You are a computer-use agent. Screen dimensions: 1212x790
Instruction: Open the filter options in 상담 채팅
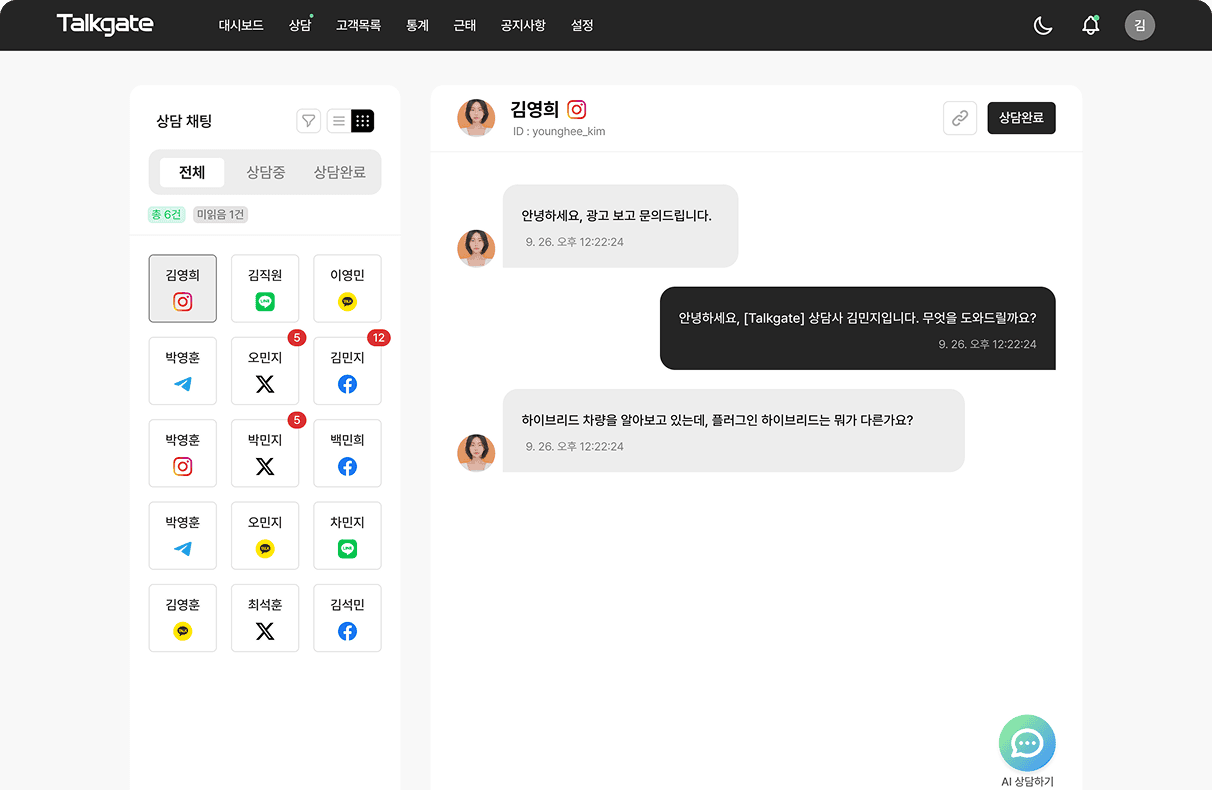(308, 120)
